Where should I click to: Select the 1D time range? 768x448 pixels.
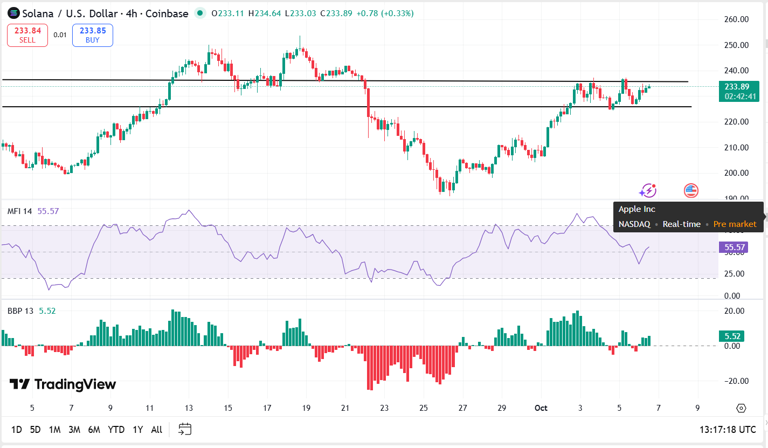pos(16,430)
